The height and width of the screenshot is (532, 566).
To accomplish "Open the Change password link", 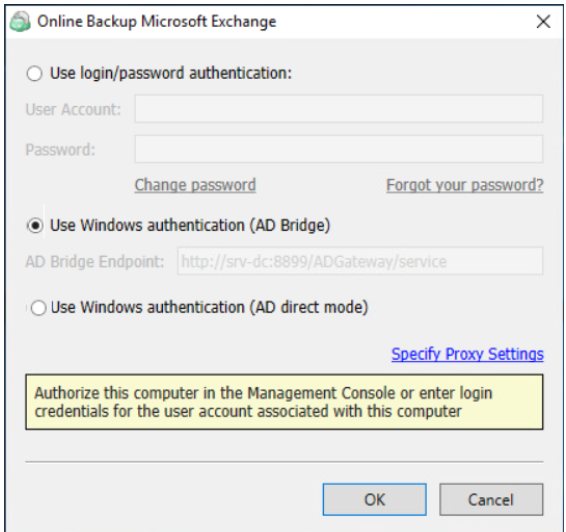I will (195, 185).
